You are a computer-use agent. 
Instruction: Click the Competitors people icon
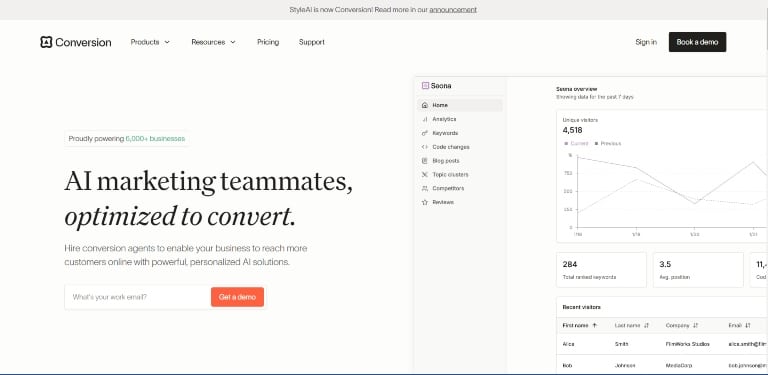425,188
